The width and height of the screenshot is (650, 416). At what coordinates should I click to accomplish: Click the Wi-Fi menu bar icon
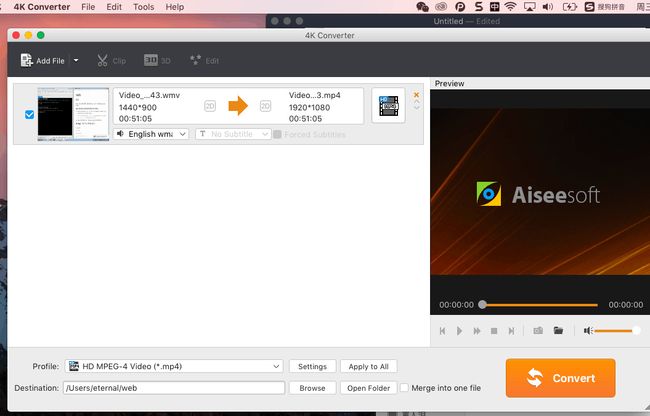tap(511, 7)
